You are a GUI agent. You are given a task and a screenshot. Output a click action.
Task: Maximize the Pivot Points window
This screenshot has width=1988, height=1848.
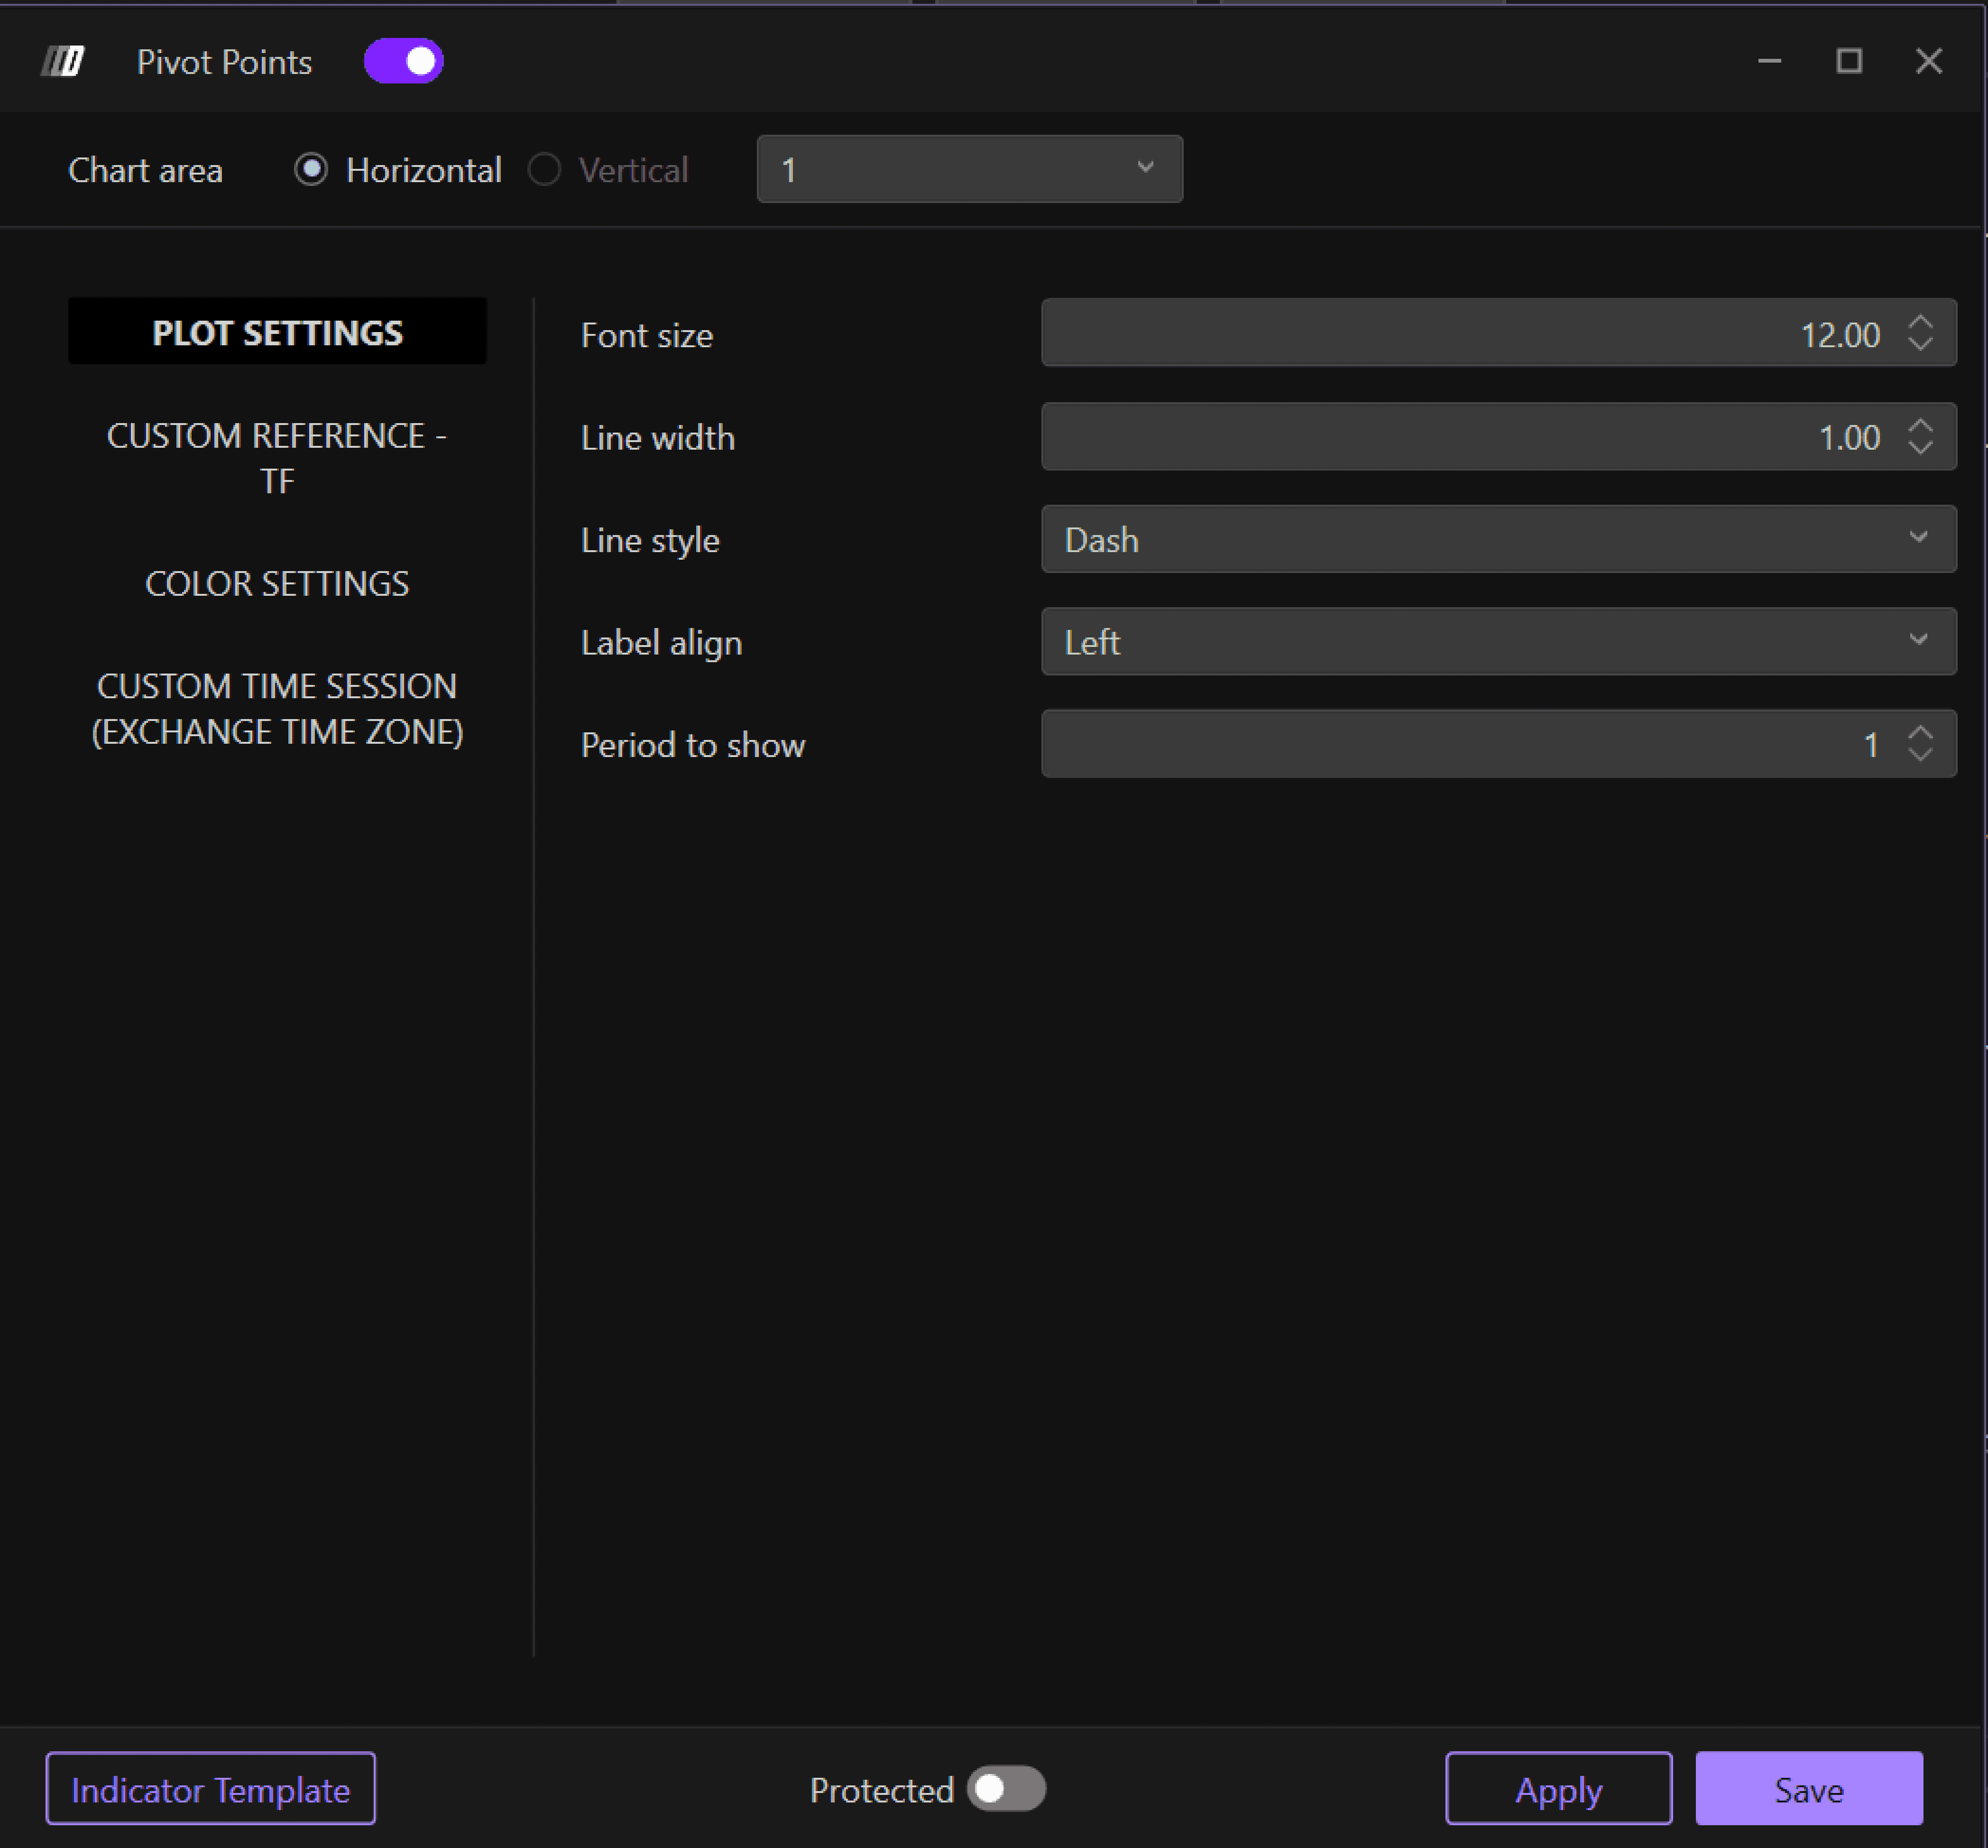pos(1848,62)
